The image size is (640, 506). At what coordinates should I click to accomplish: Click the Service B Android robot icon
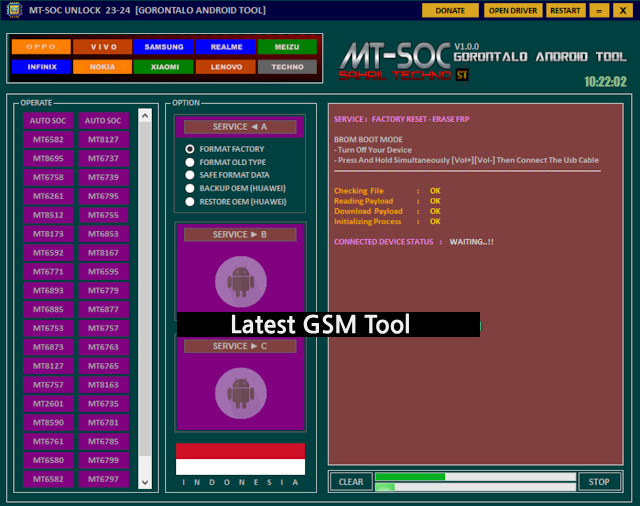(241, 282)
